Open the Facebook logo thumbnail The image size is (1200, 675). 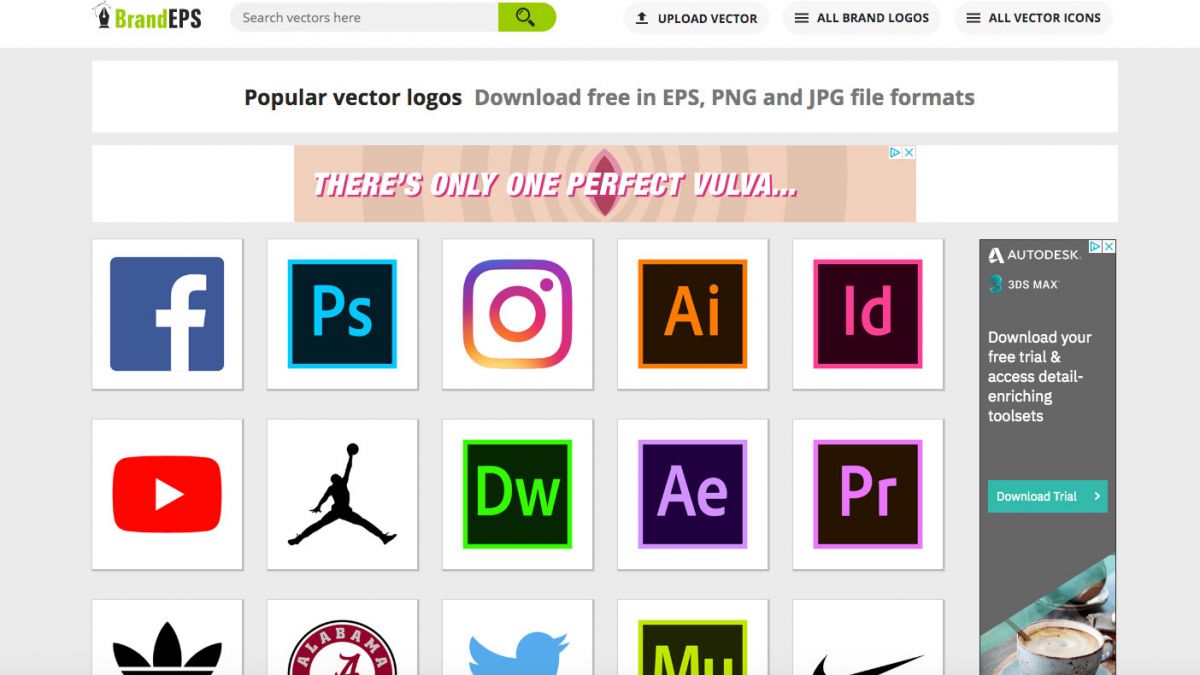166,313
